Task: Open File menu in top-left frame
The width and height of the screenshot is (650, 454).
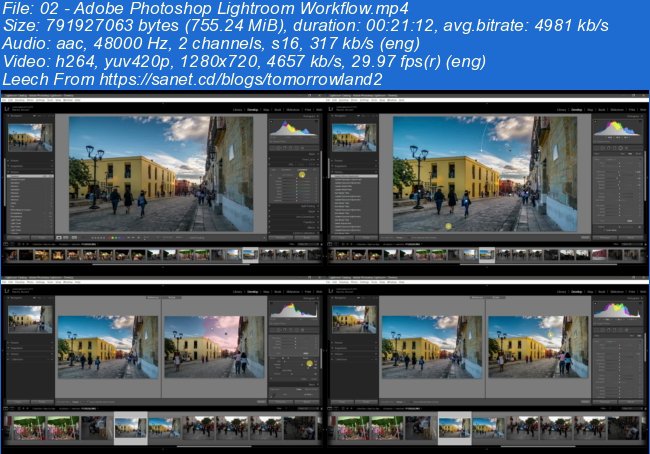Action: [5, 100]
